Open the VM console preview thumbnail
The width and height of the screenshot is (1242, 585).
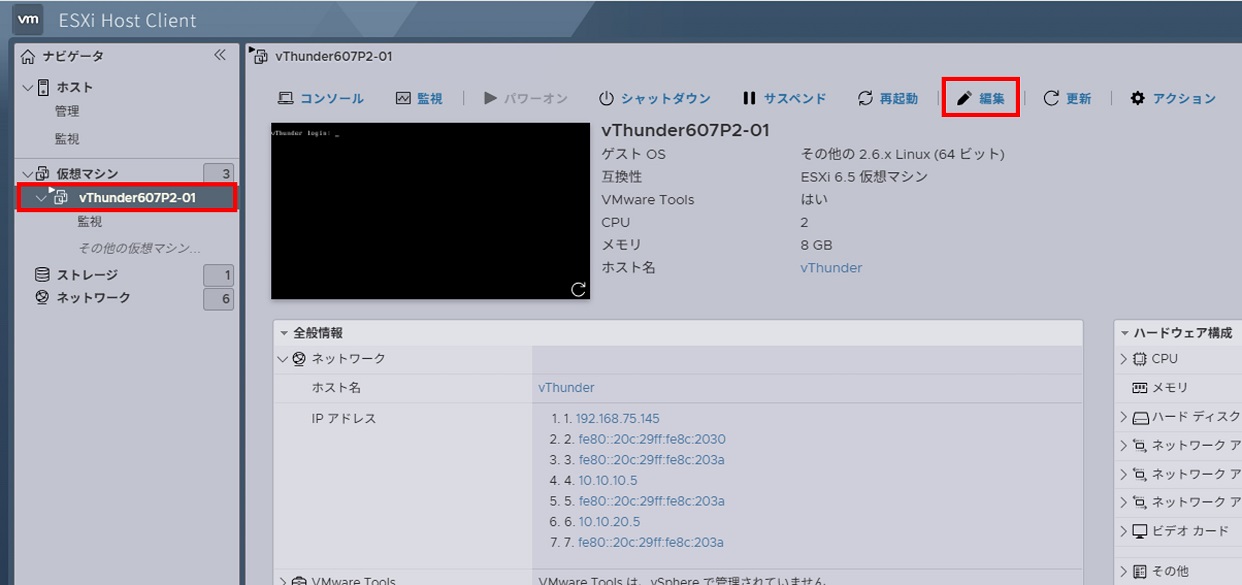click(x=430, y=210)
